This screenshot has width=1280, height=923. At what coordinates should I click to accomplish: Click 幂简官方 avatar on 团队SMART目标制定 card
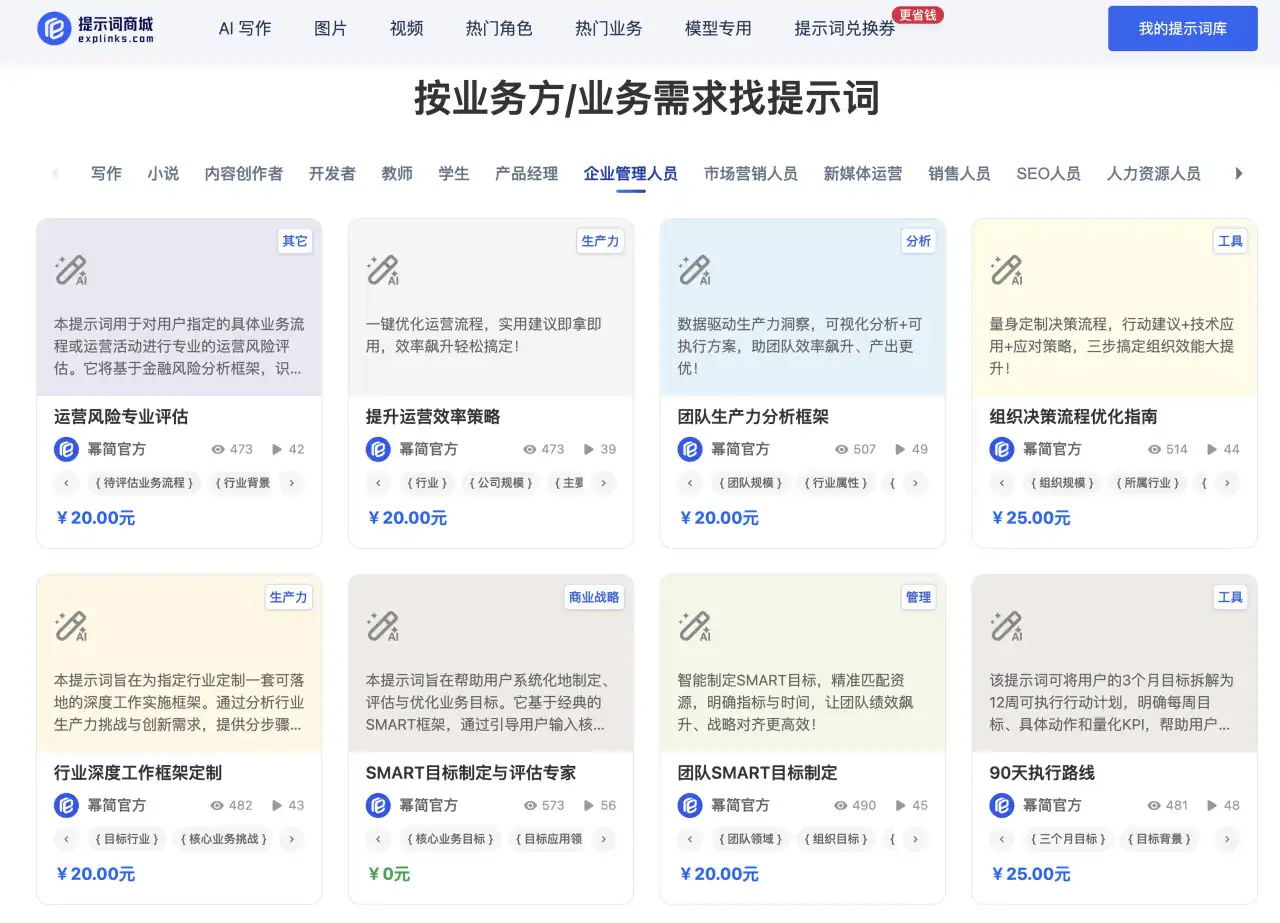click(x=690, y=805)
